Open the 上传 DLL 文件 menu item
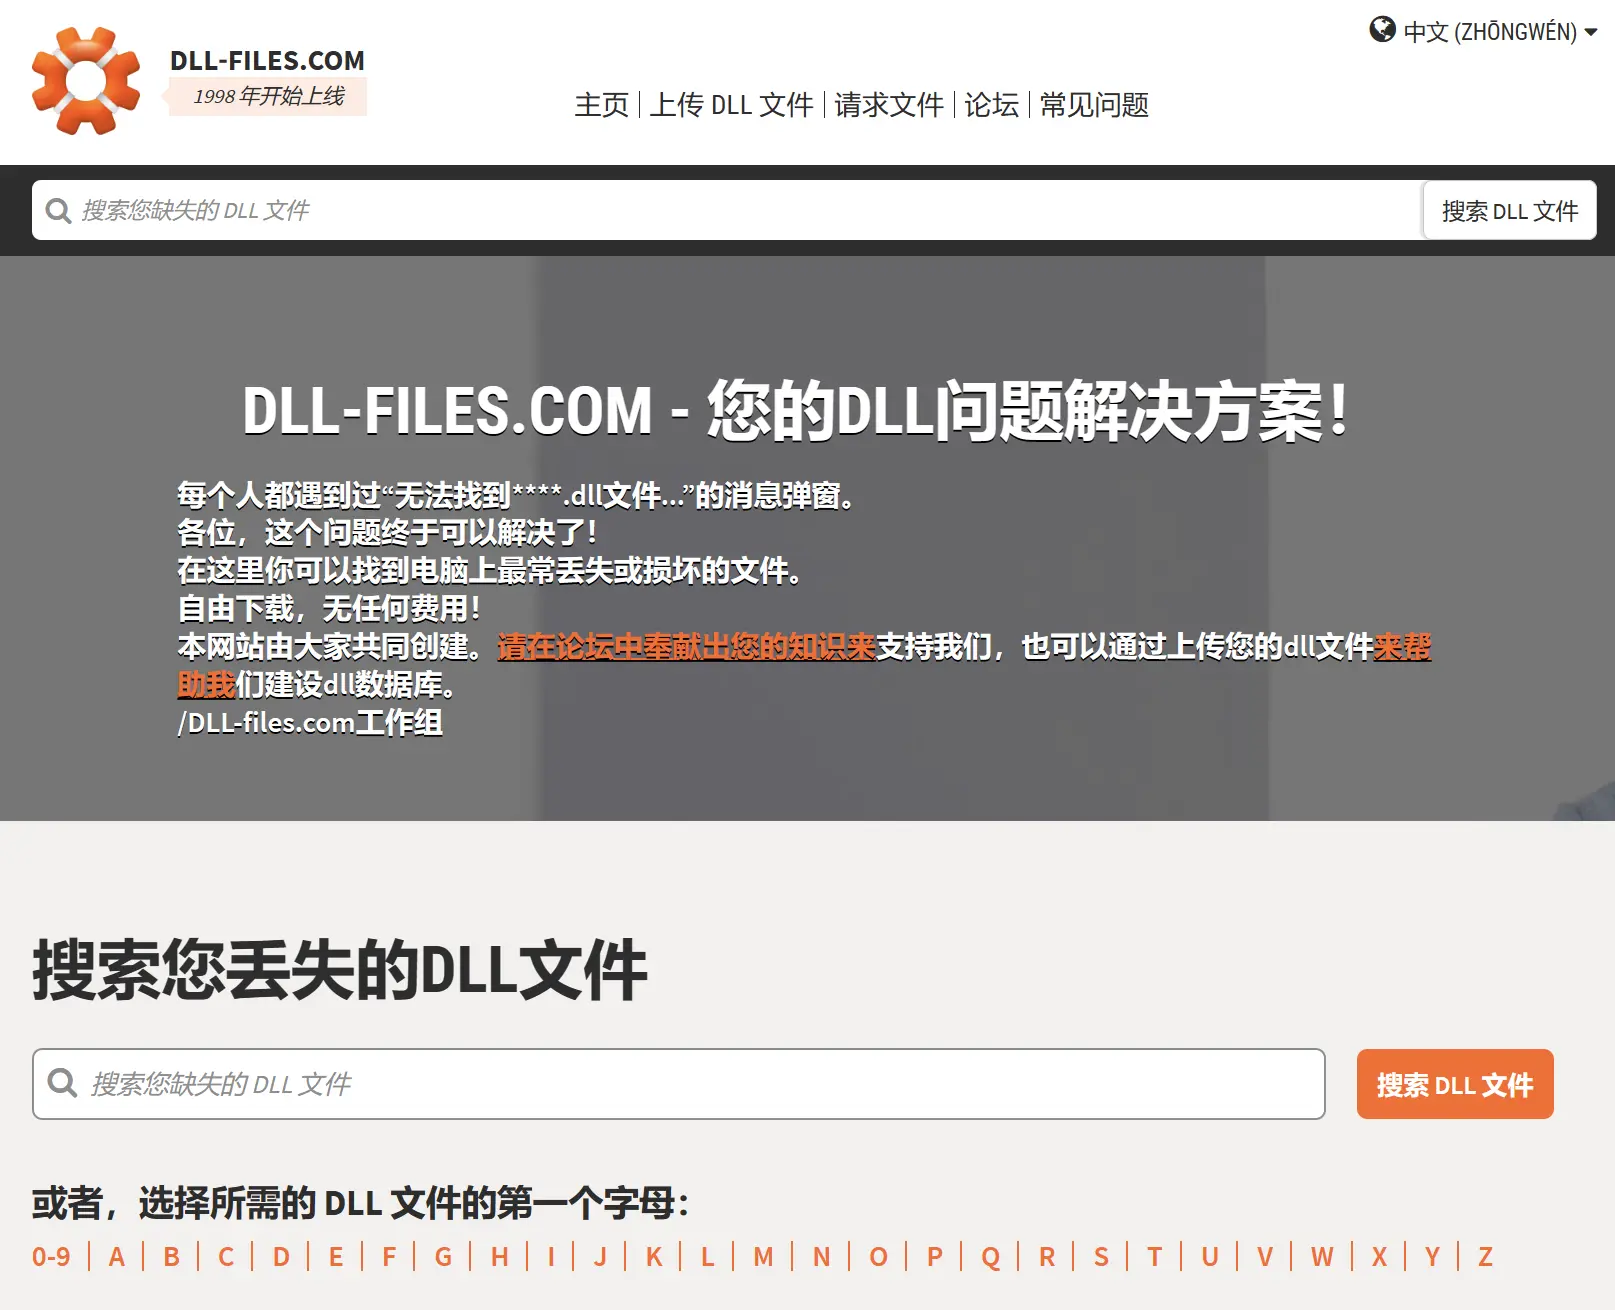The width and height of the screenshot is (1615, 1310). tap(732, 105)
